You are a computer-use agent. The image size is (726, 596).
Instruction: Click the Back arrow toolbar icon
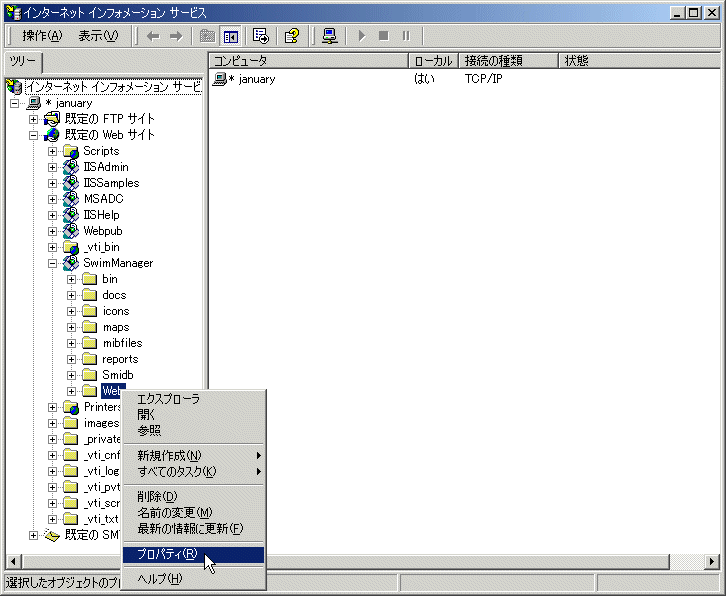[153, 36]
